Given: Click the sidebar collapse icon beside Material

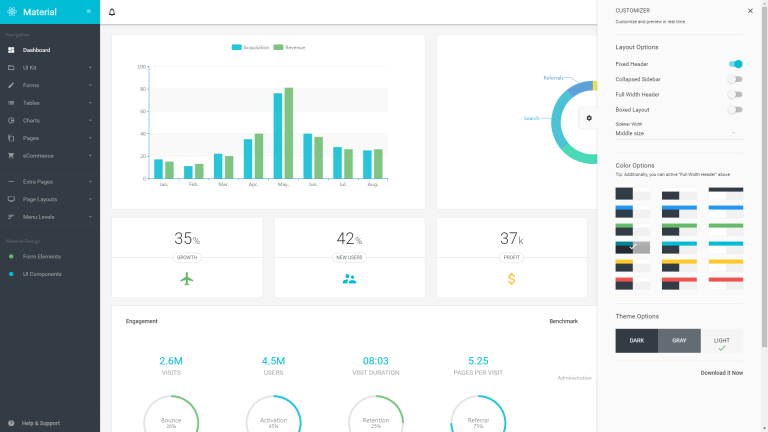Looking at the screenshot, I should click(89, 12).
